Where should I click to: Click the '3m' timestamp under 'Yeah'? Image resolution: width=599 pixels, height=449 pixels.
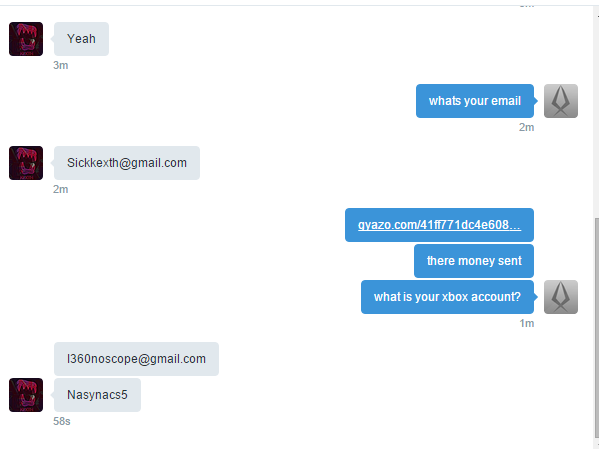pos(61,65)
